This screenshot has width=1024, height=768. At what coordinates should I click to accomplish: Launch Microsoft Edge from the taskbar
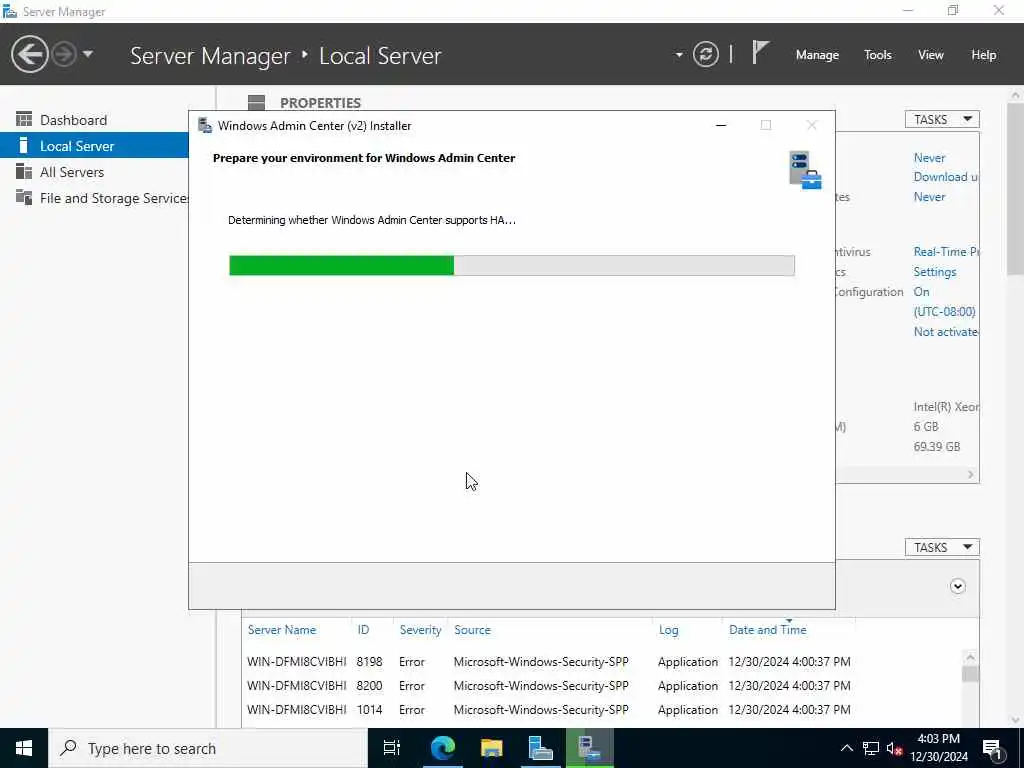(442, 748)
